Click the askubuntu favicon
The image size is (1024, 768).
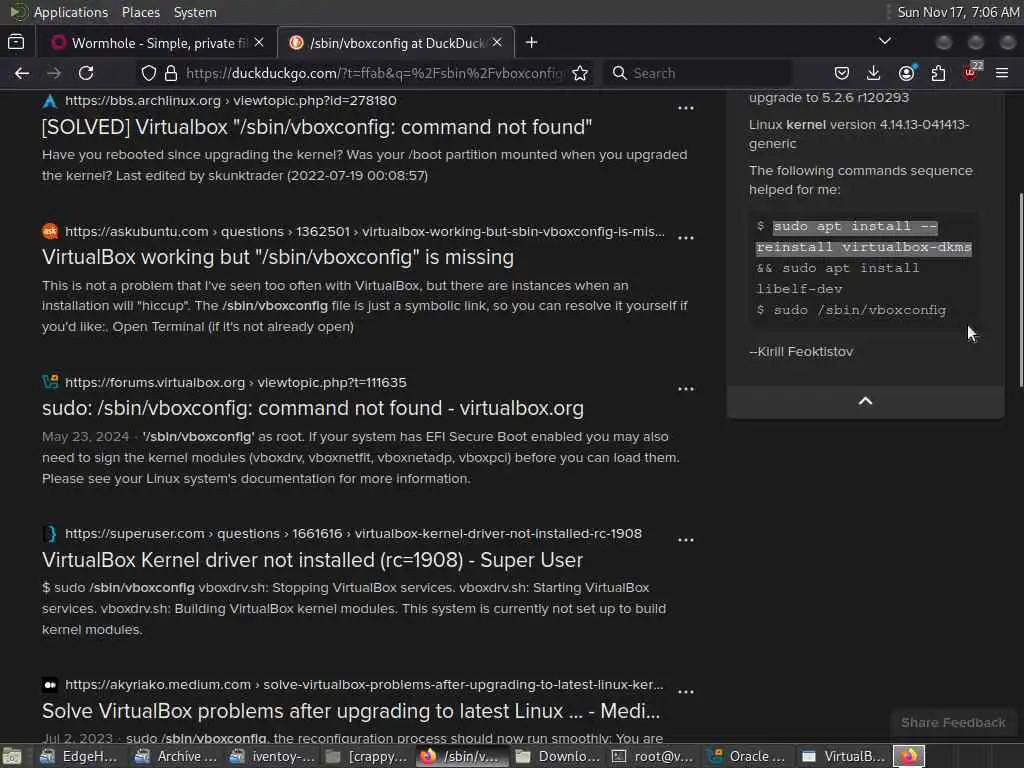pyautogui.click(x=50, y=231)
